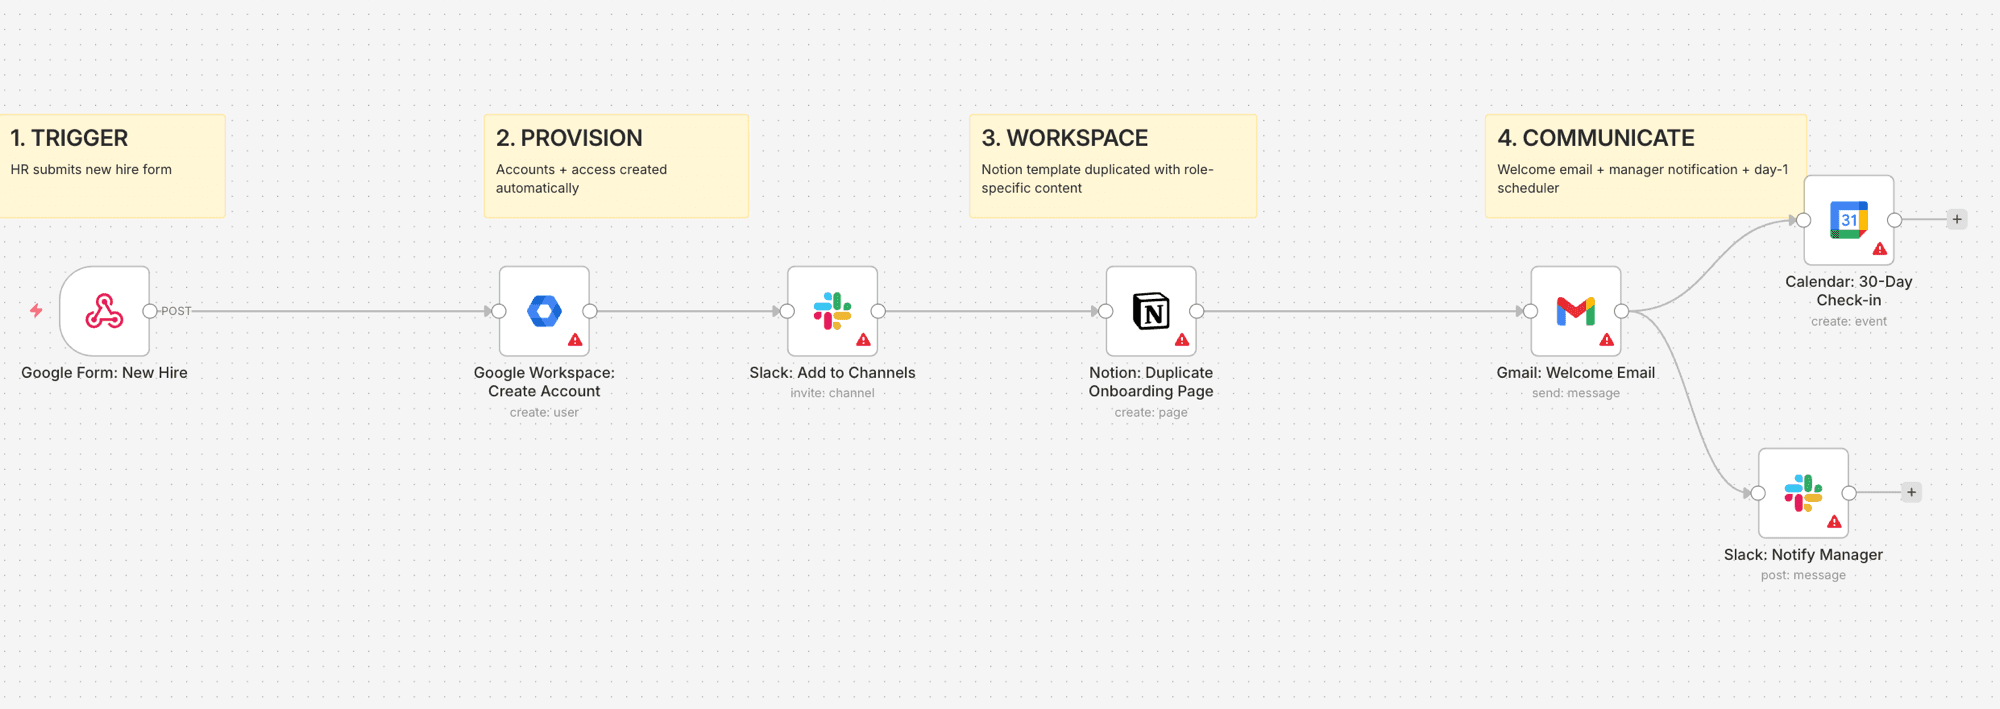Click warning triangle on Google Workspace node
The height and width of the screenshot is (709, 2000).
[575, 340]
